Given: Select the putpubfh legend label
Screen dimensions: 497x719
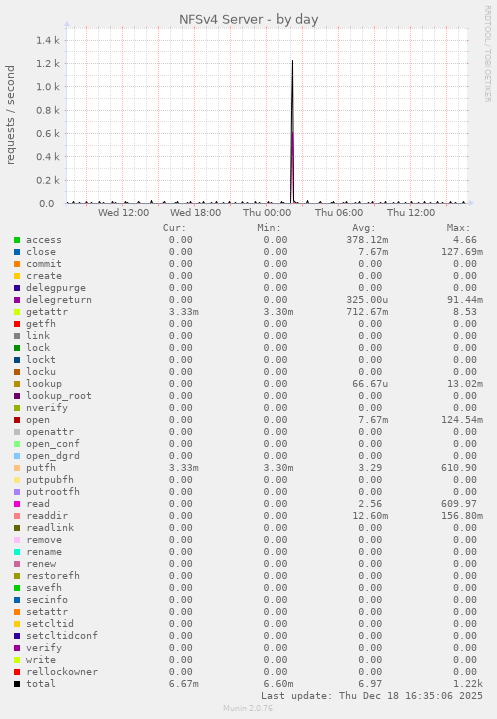Looking at the screenshot, I should click(50, 480).
